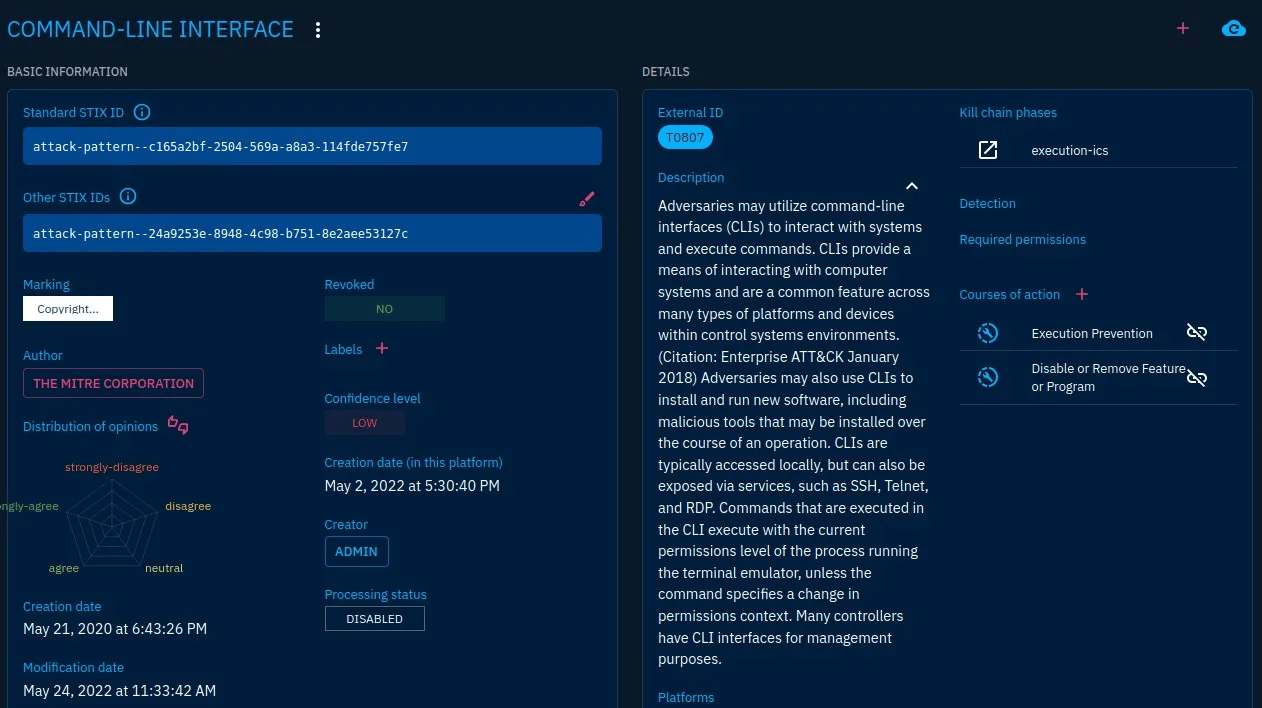Add a label with the plus icon
This screenshot has height=708, width=1262.
(381, 348)
